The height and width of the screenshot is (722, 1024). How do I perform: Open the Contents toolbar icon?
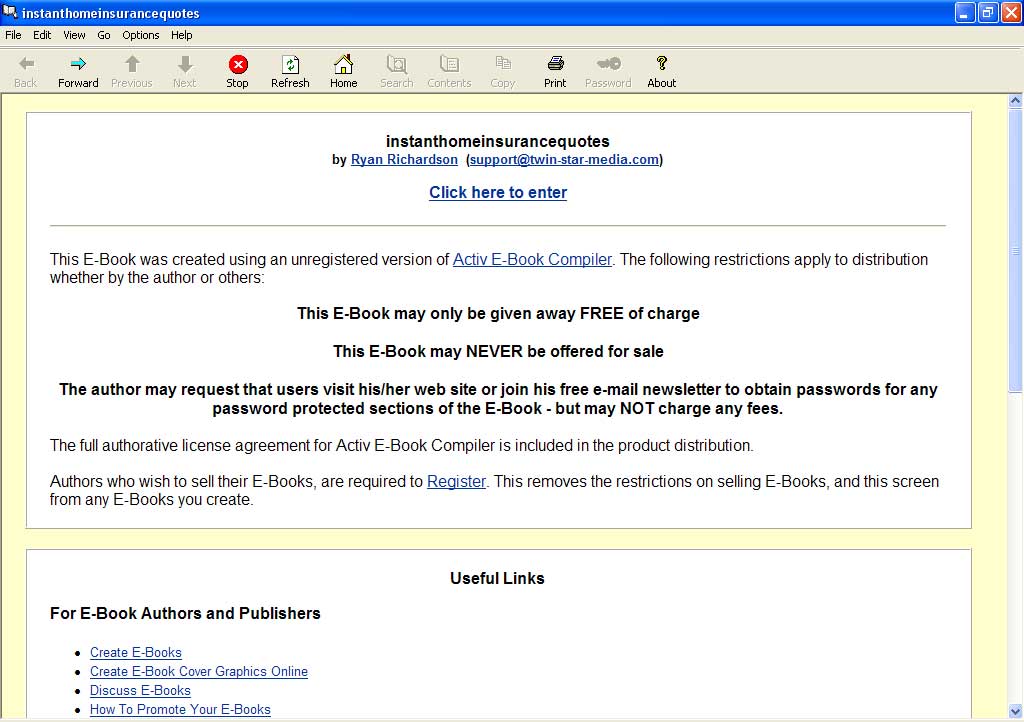[x=449, y=64]
